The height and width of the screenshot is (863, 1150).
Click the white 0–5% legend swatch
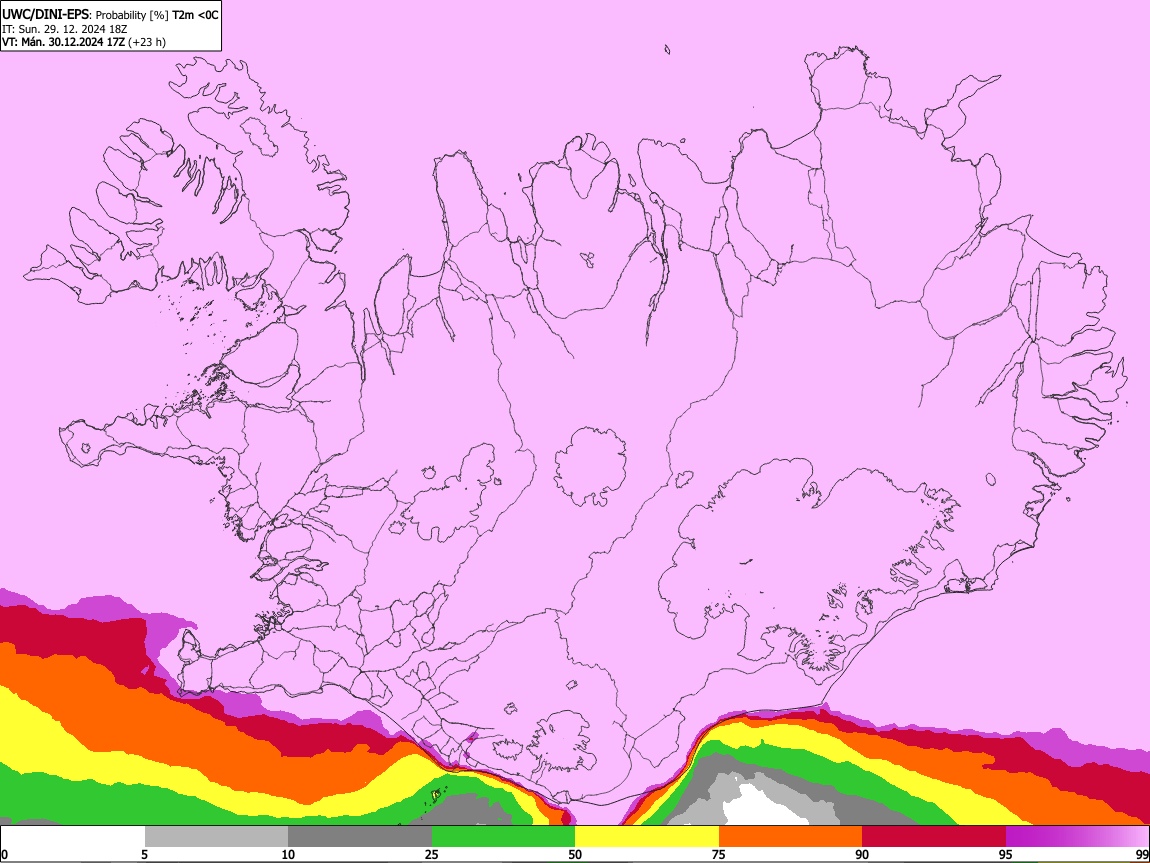[x=73, y=837]
